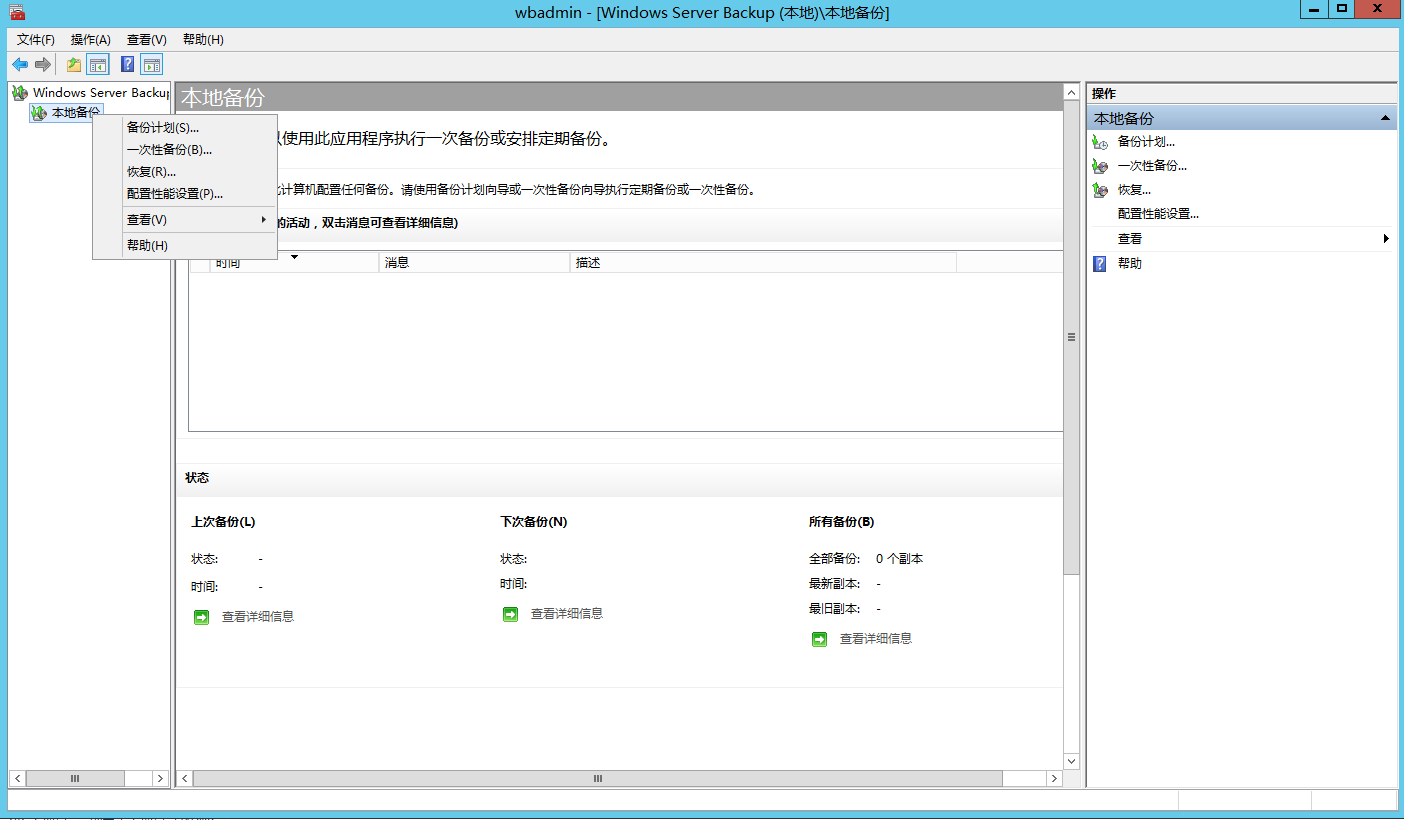This screenshot has width=1404, height=820.
Task: Click the right arrow of the center horizontal scrollbar
Action: (1054, 778)
